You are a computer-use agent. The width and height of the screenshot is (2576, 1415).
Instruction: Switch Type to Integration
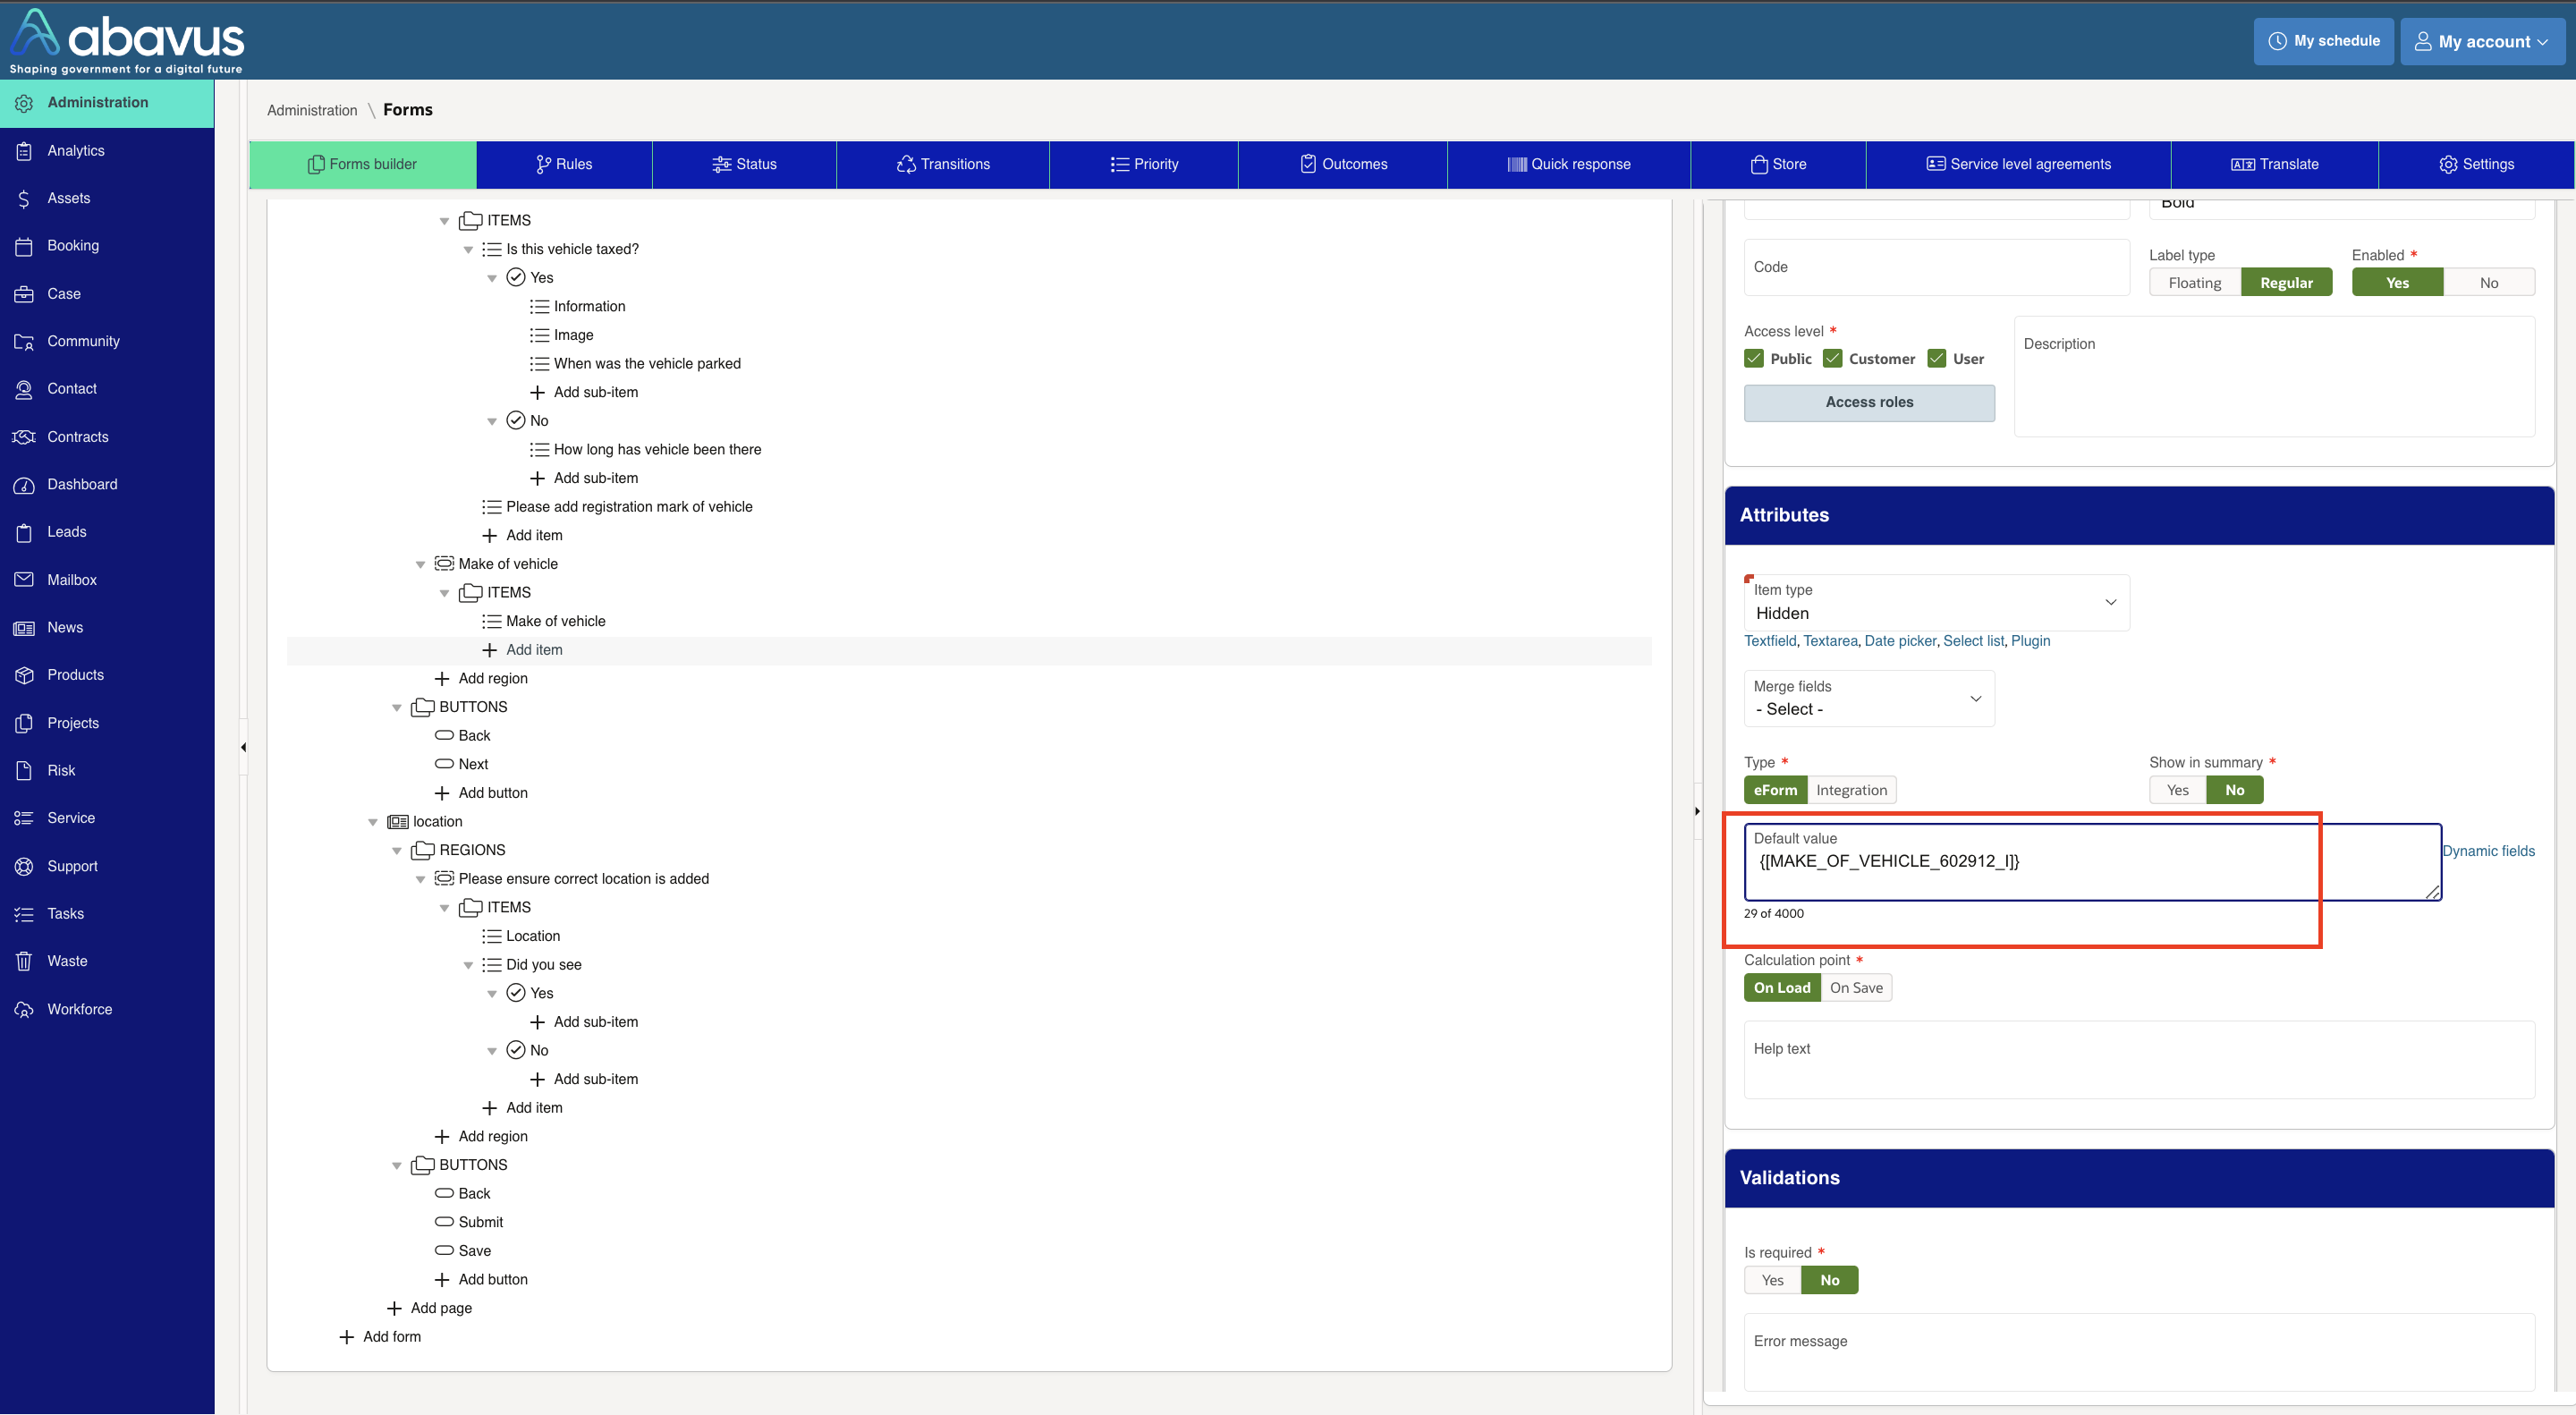(x=1851, y=790)
